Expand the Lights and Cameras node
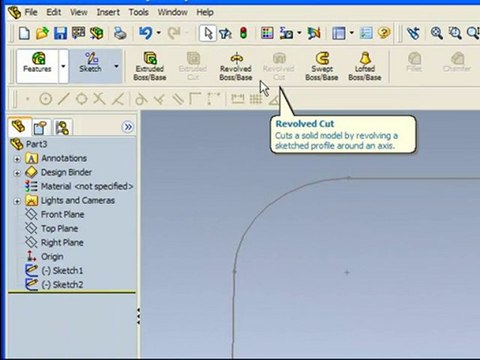Screen dimensions: 480x360 tap(17, 201)
